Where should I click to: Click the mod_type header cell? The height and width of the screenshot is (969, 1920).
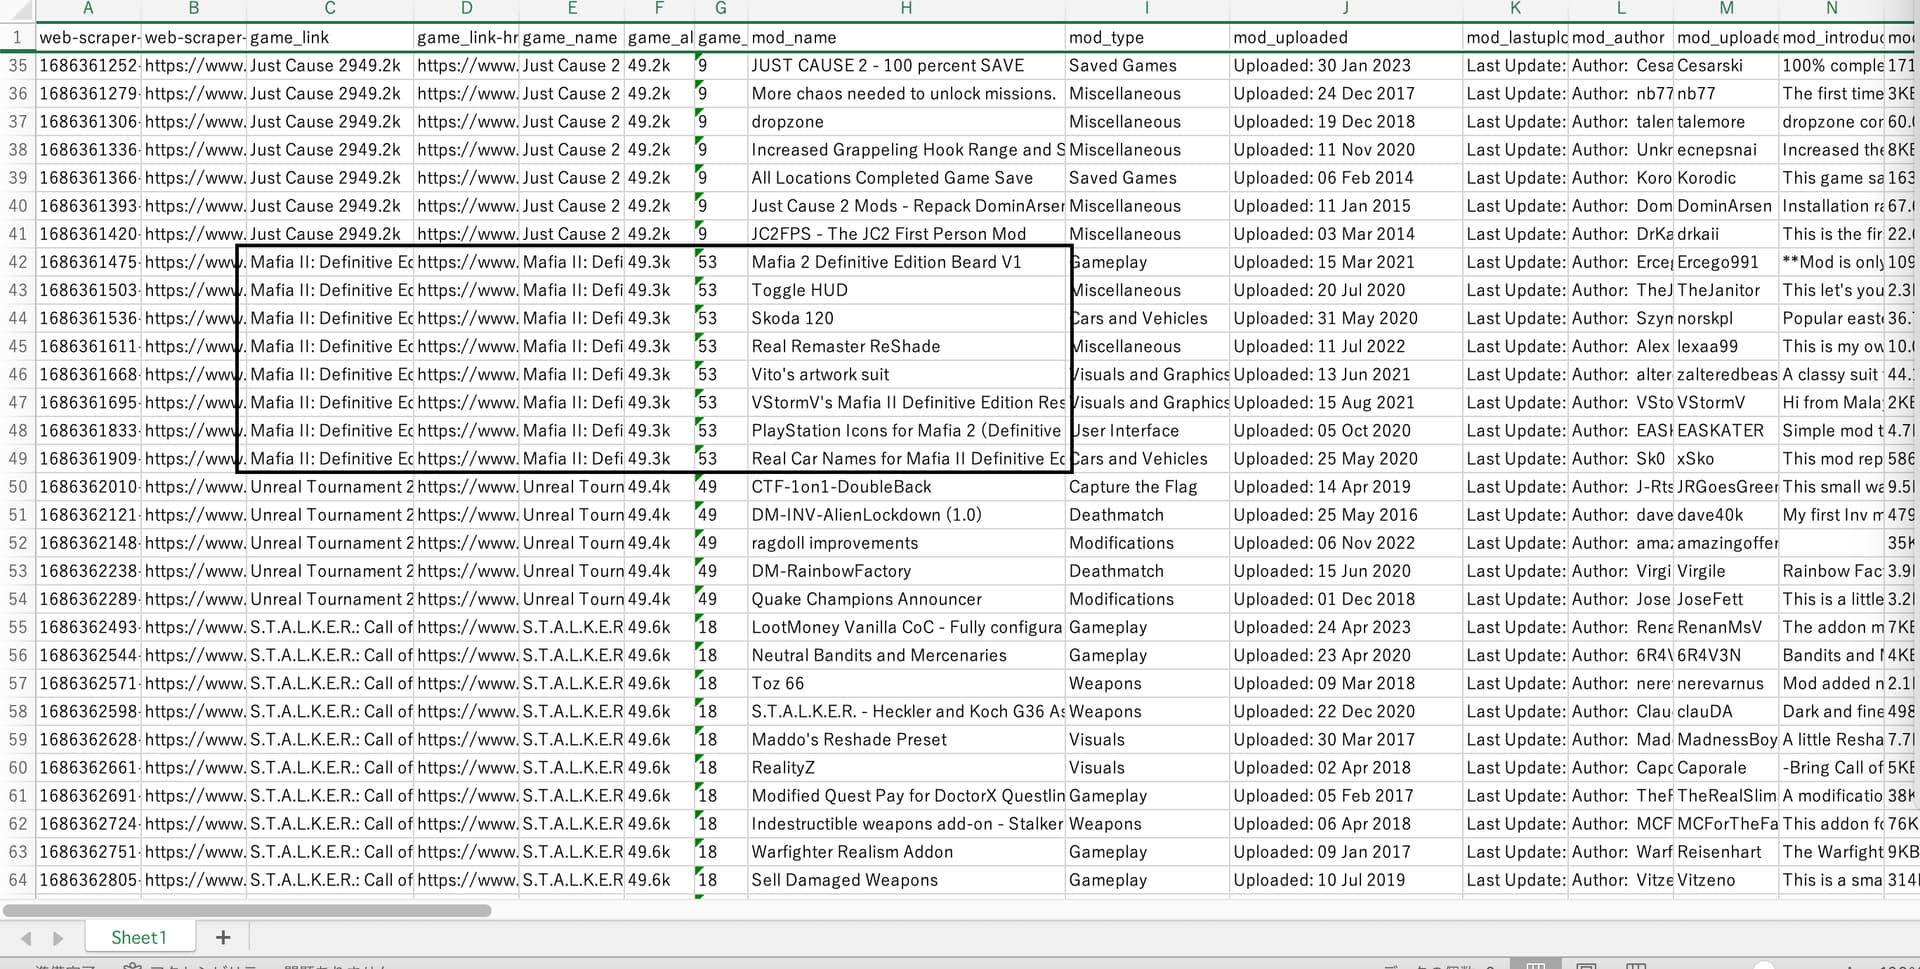tap(1146, 37)
